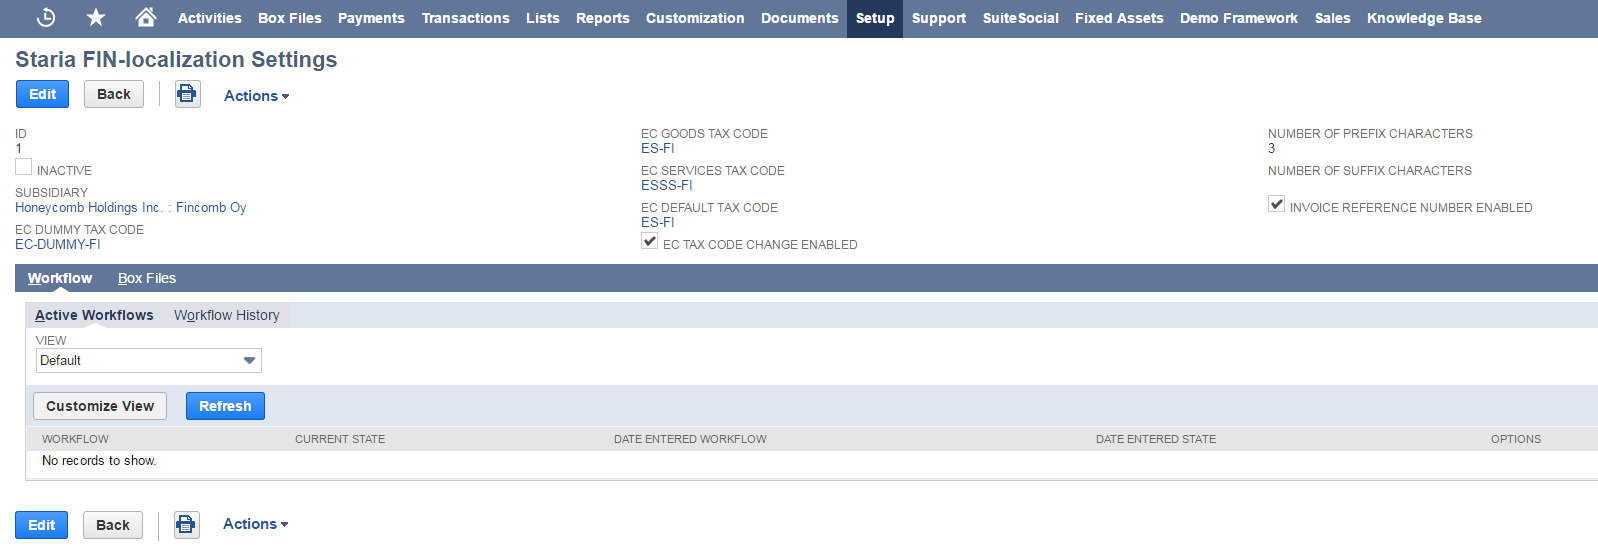Open the Activities menu
The image size is (1598, 551).
coord(209,18)
